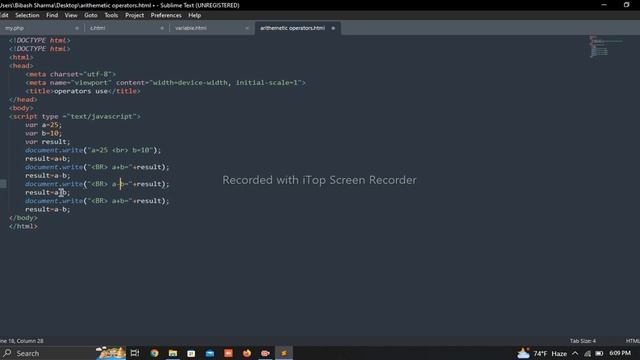640x360 pixels.
Task: Close the variable.html tab
Action: [x=247, y=28]
